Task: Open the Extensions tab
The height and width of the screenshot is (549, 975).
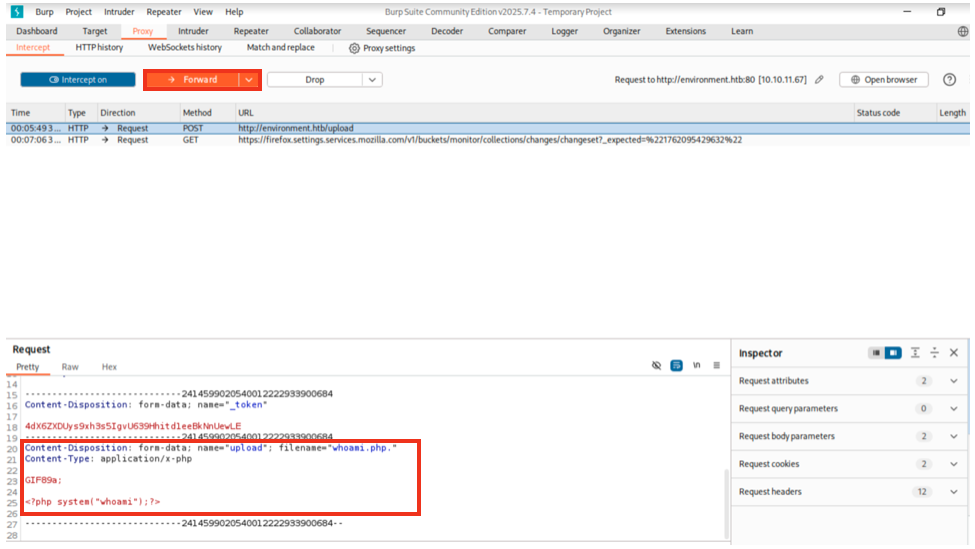Action: (685, 31)
